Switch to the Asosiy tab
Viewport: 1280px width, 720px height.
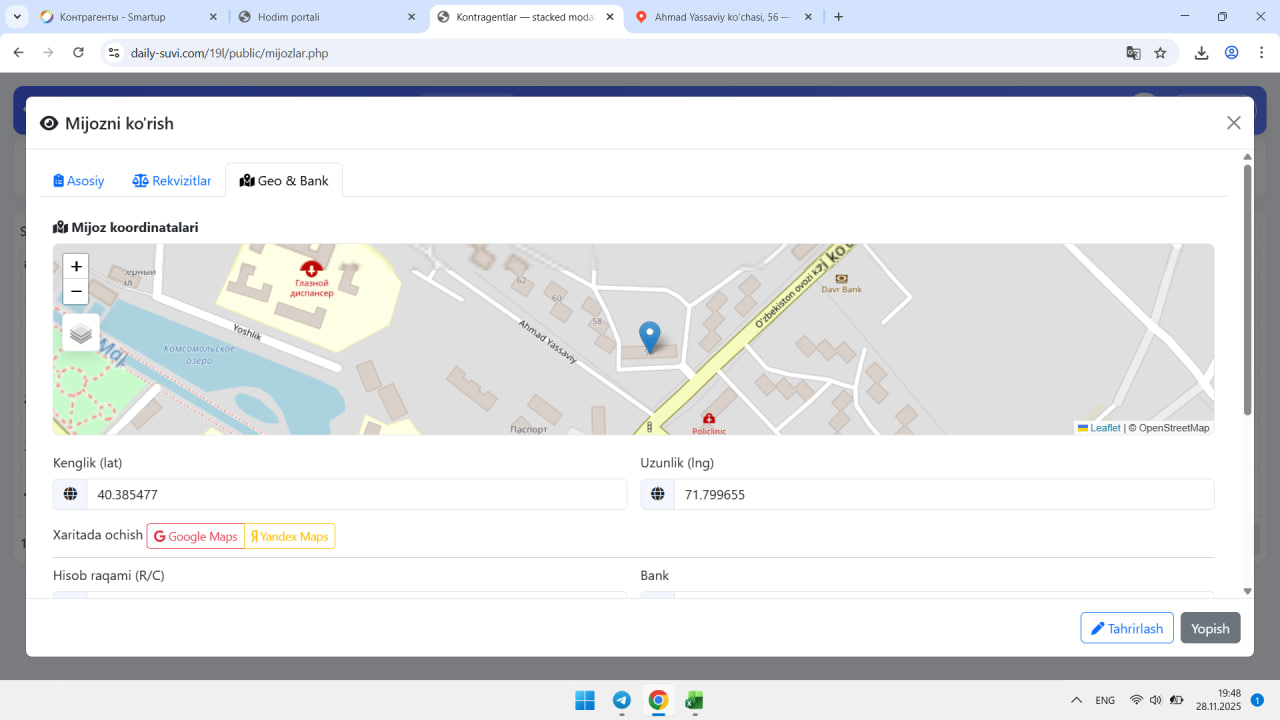coord(79,181)
